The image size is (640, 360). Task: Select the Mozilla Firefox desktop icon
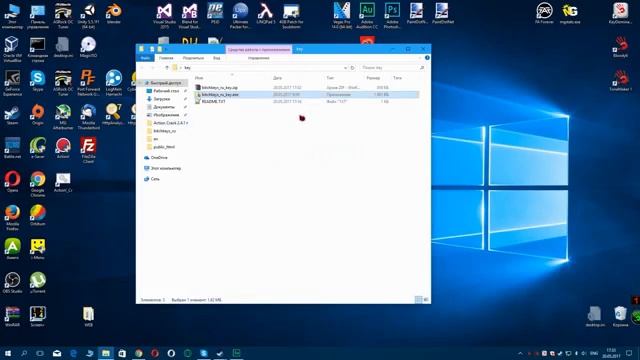coord(12,218)
